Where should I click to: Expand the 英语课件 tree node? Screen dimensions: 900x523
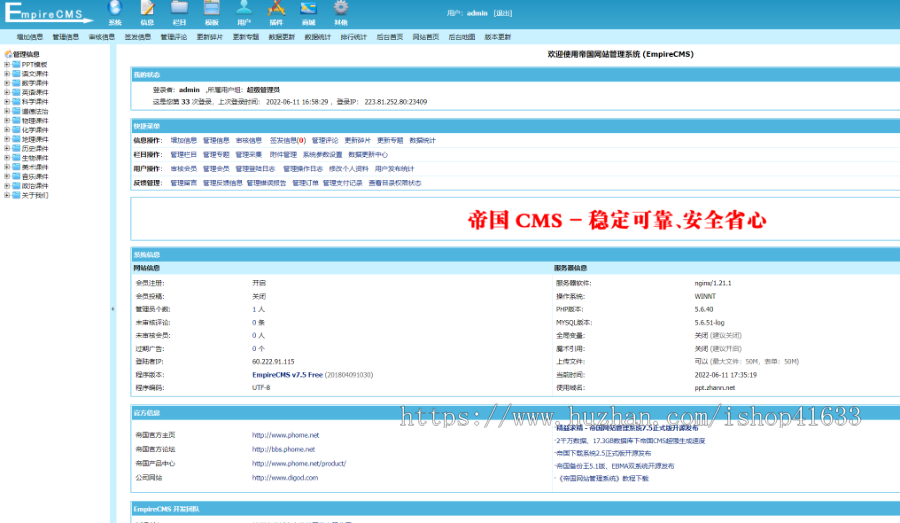[7, 92]
